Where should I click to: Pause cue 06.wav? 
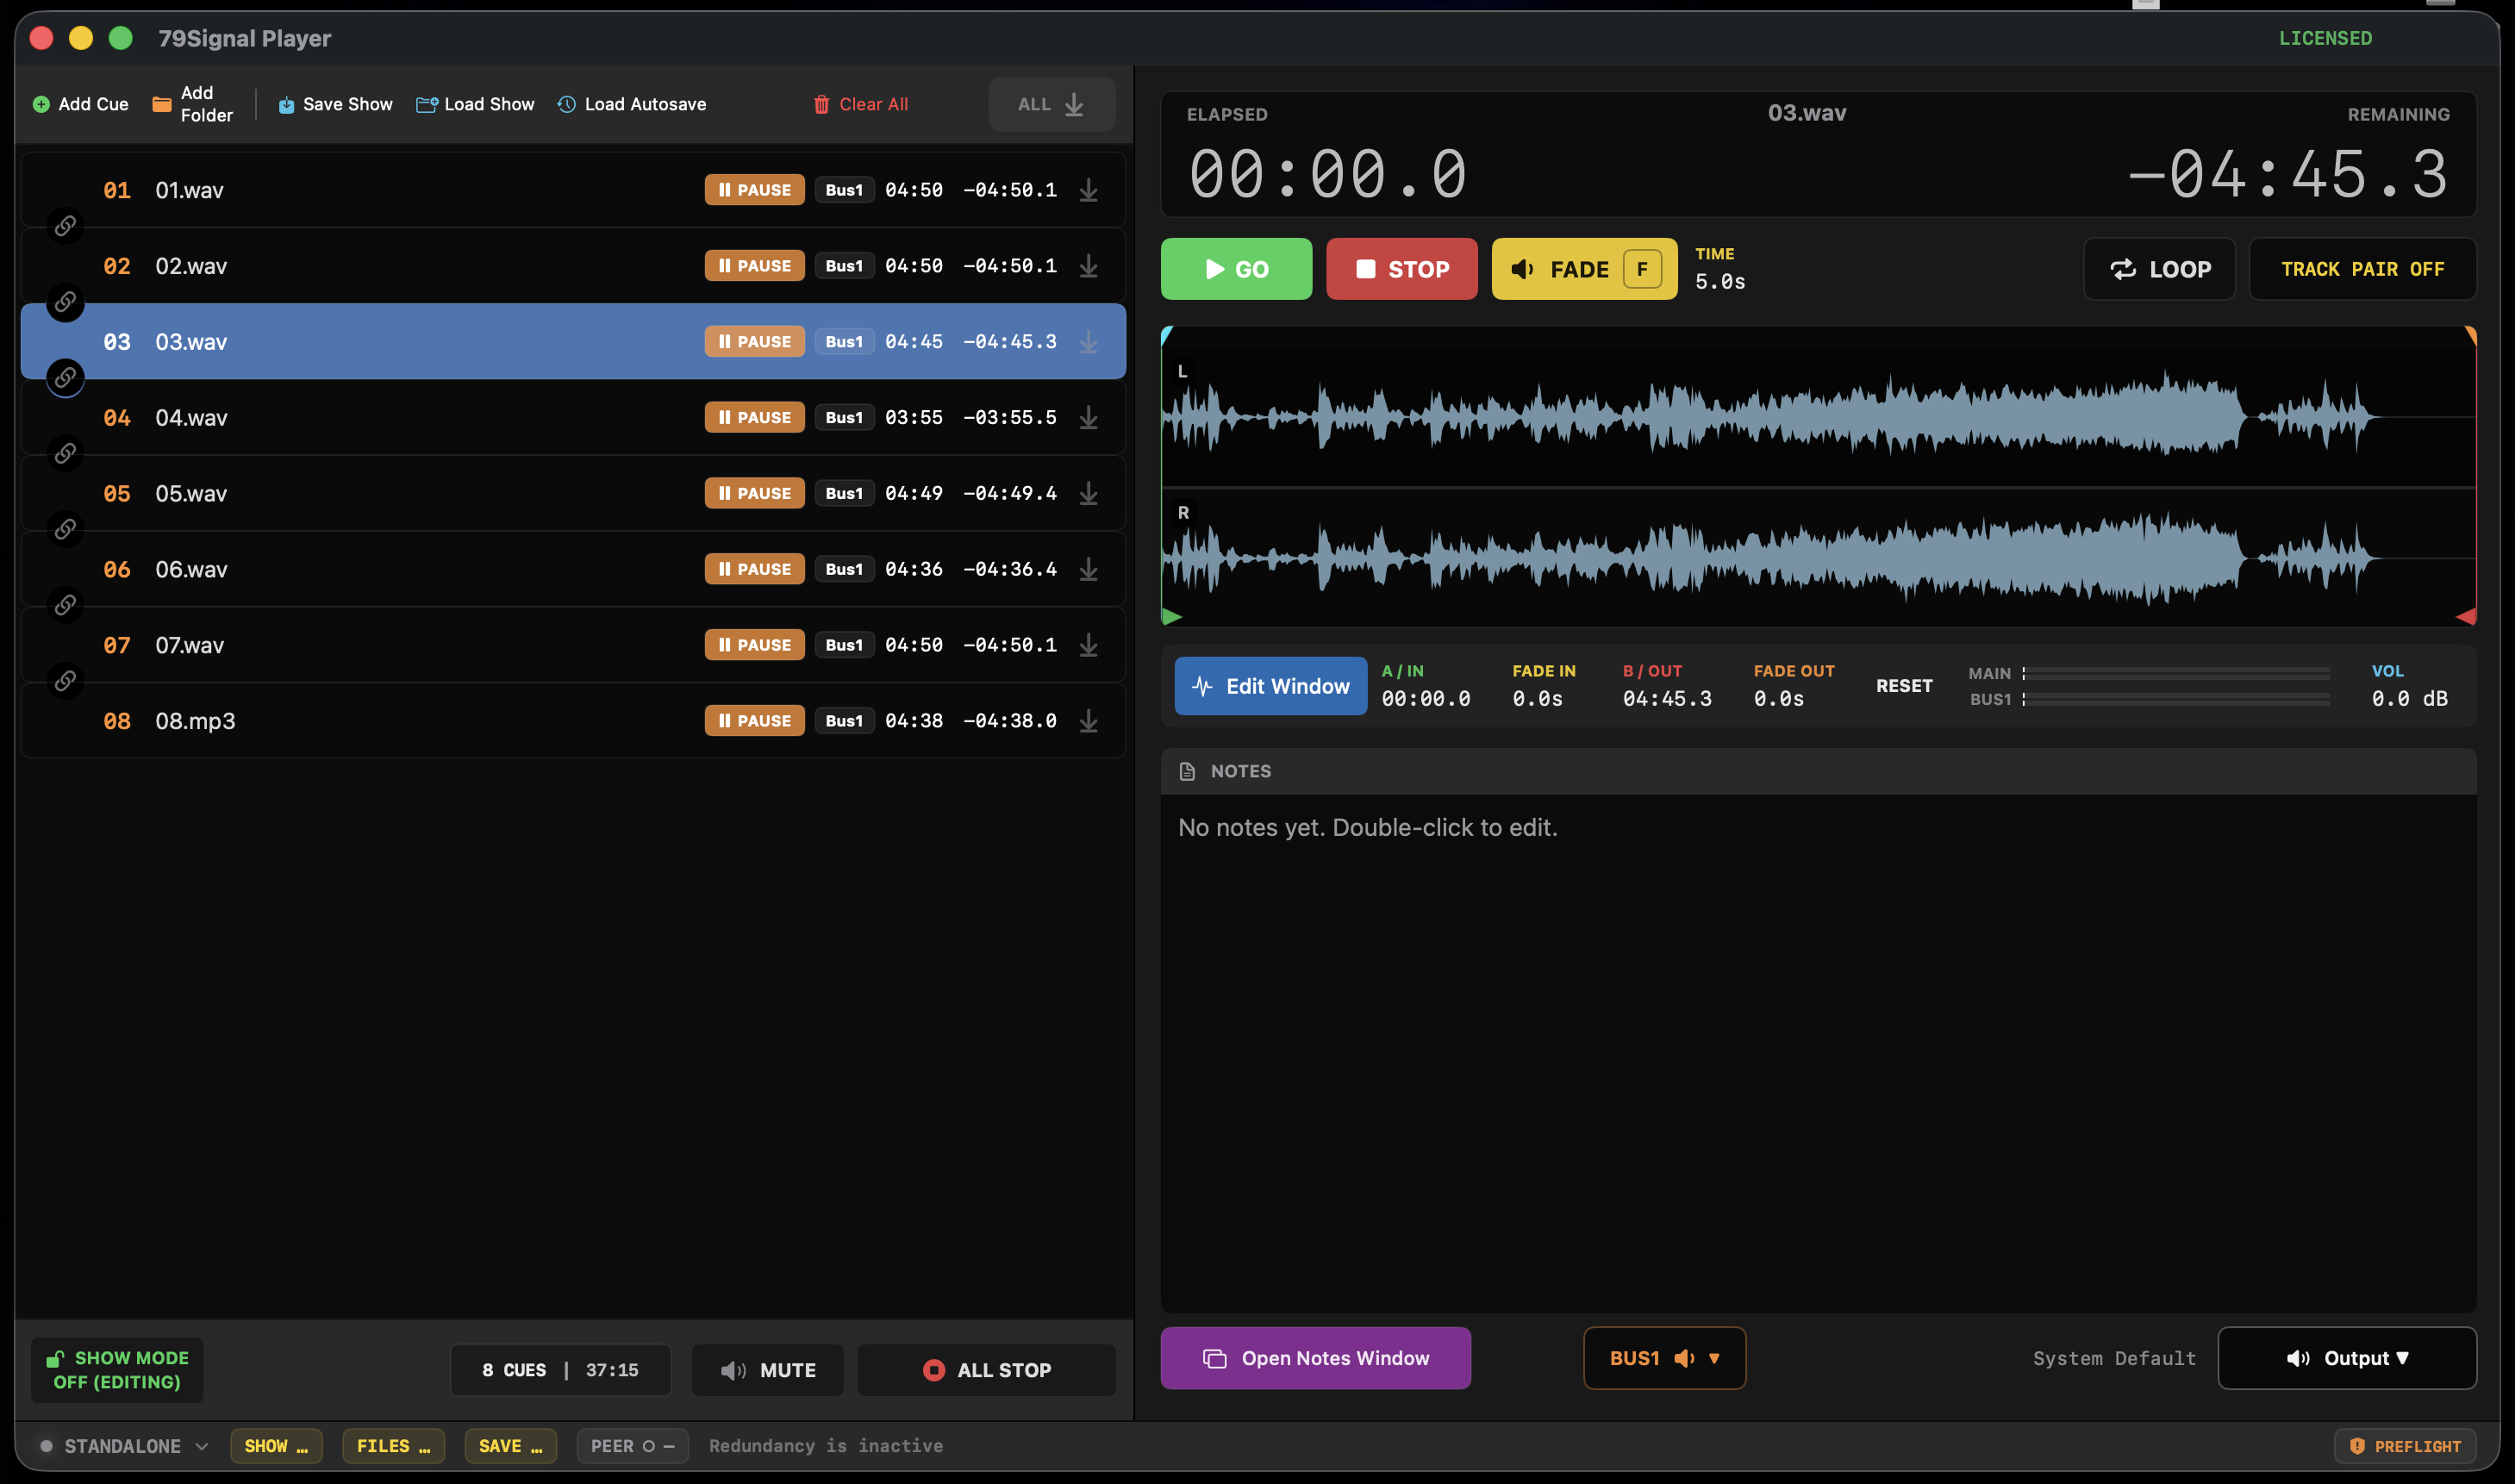754,570
